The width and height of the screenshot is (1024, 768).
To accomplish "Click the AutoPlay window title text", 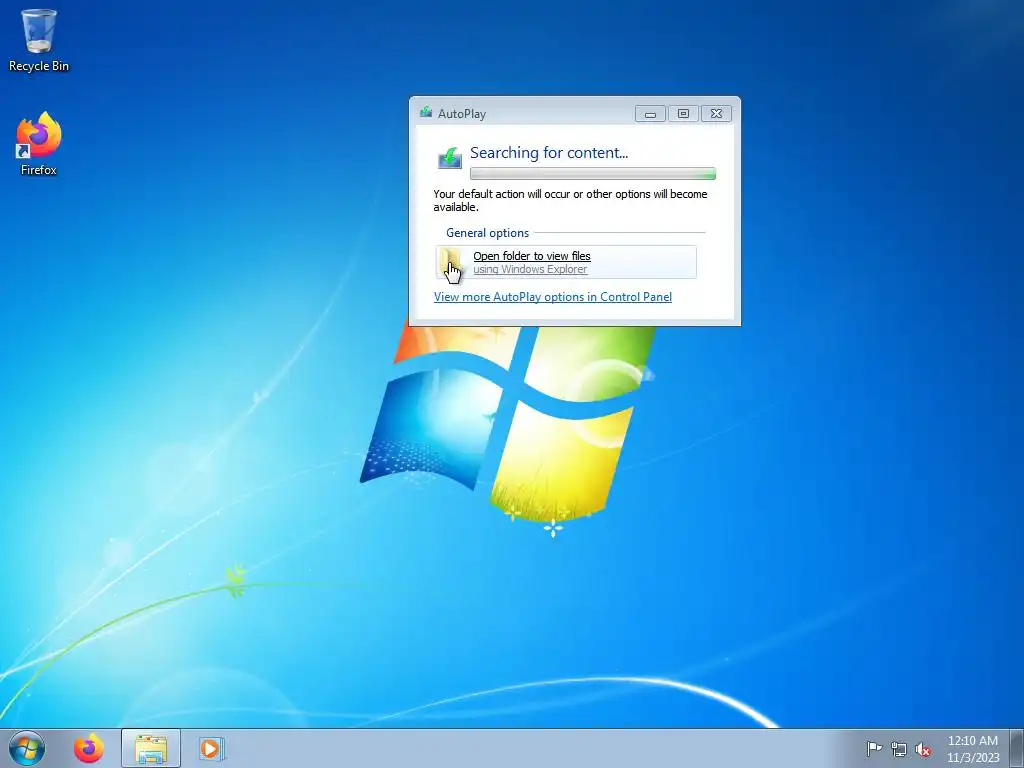I will click(x=462, y=114).
